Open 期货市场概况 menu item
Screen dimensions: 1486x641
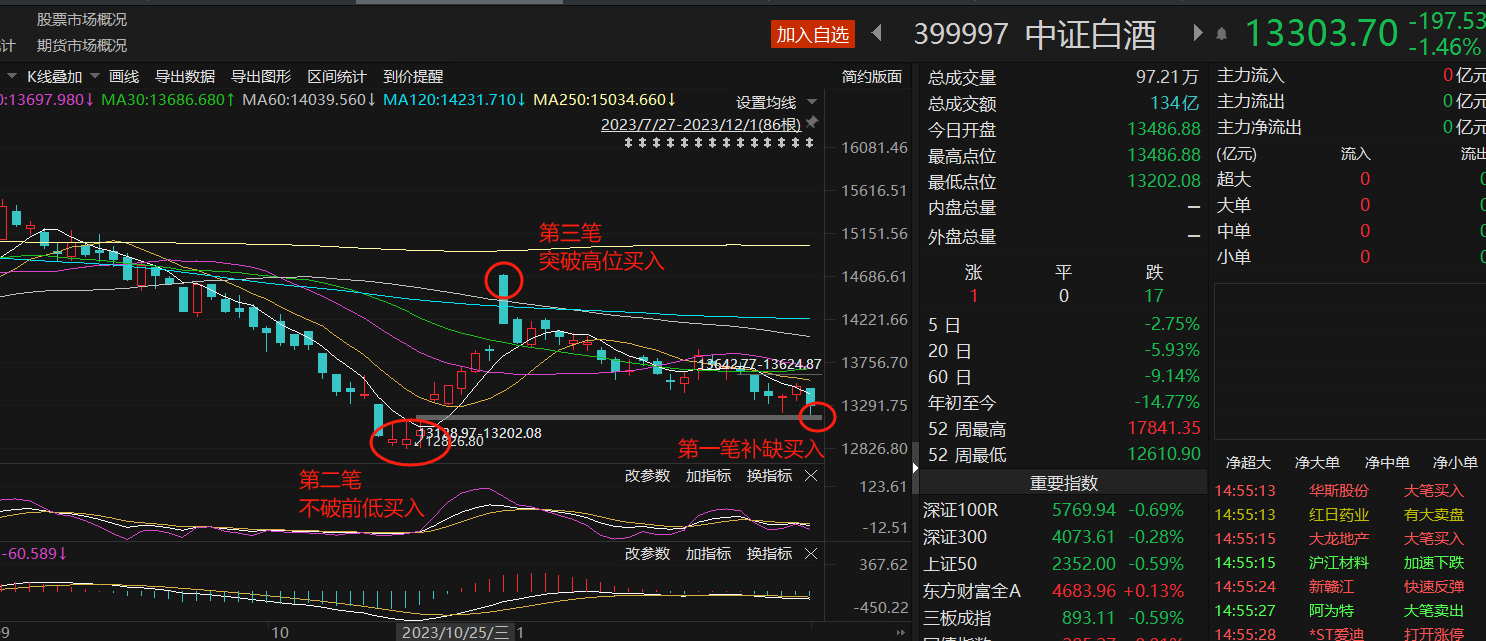point(82,45)
